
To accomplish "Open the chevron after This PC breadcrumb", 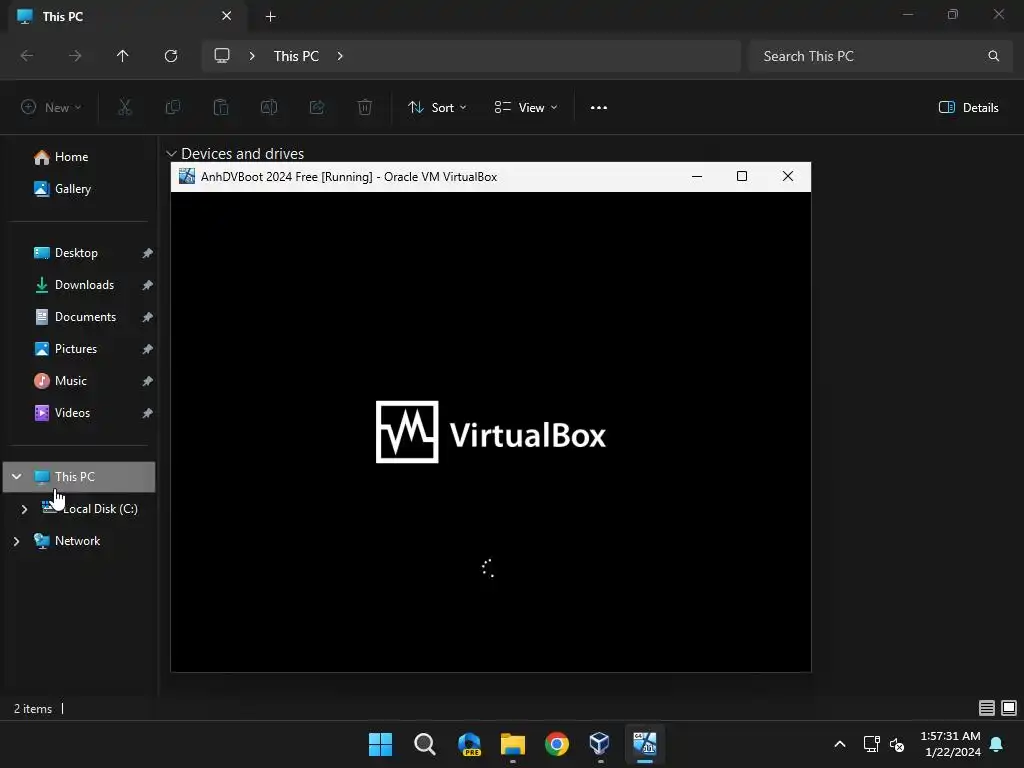I will pyautogui.click(x=340, y=56).
